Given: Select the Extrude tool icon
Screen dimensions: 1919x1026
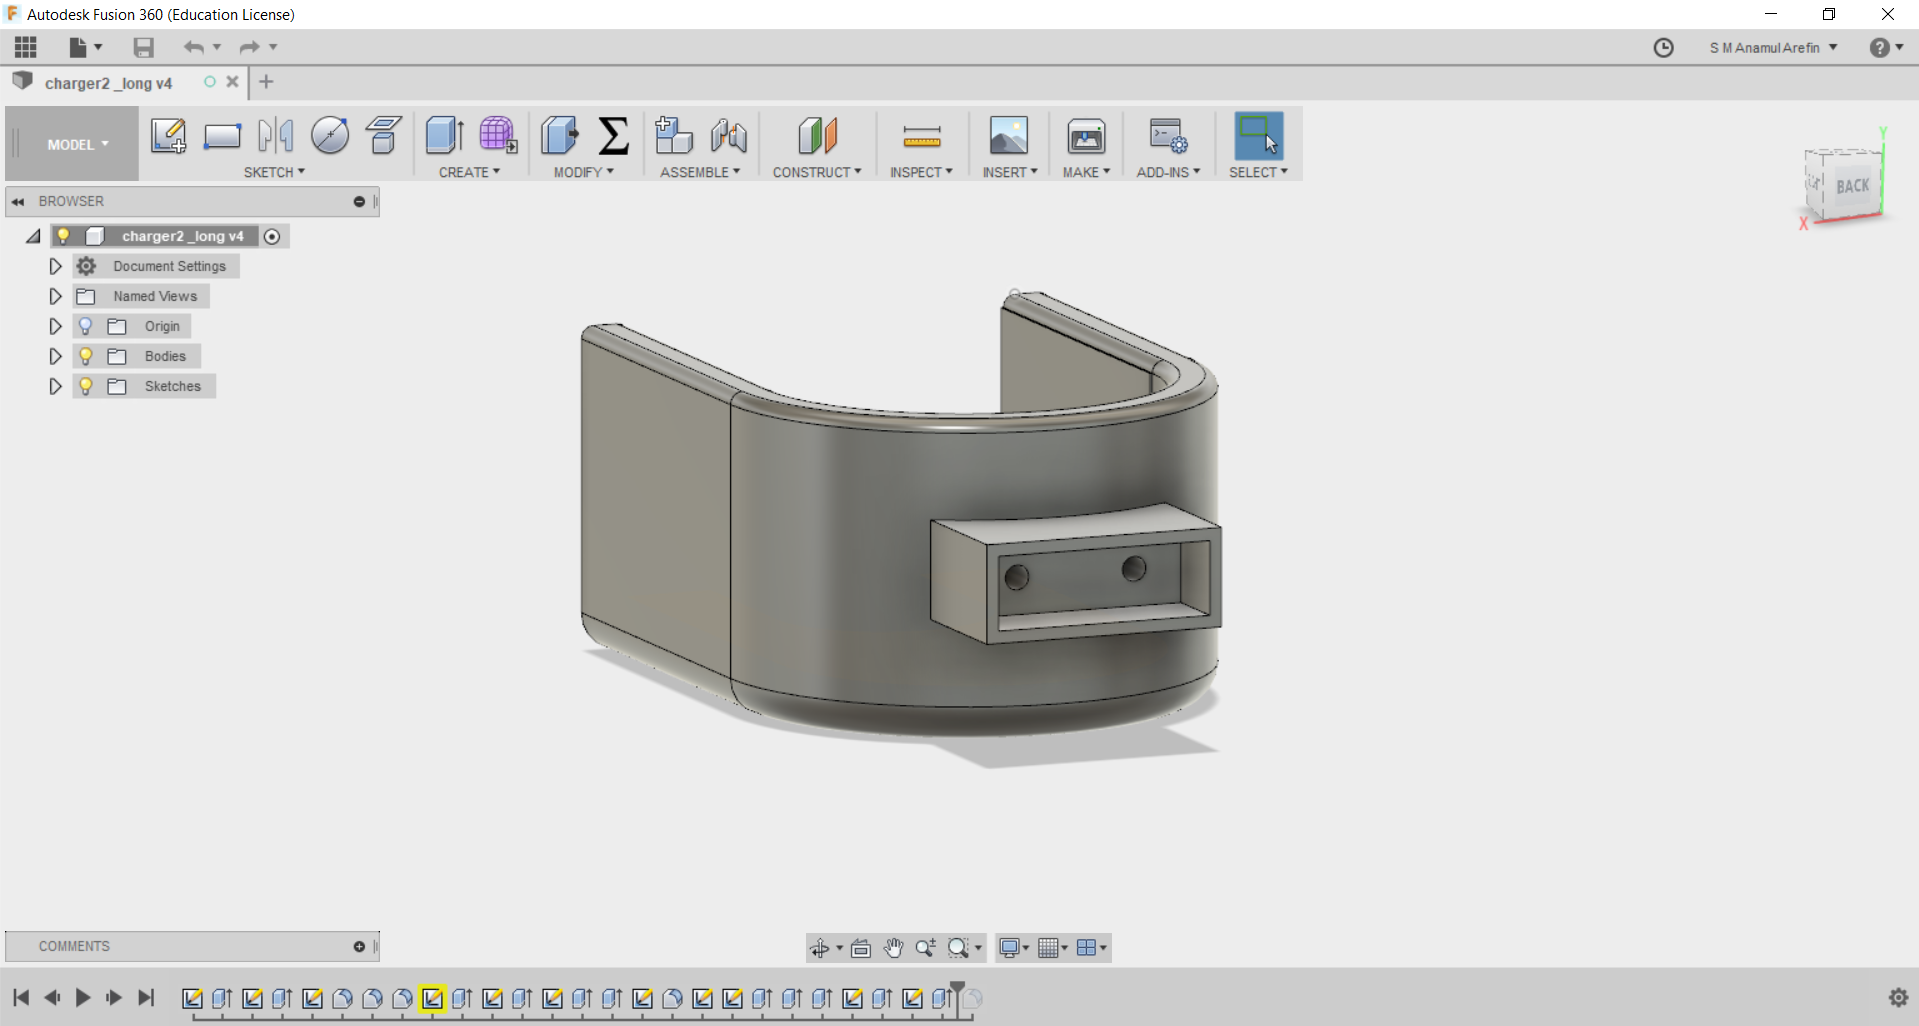Looking at the screenshot, I should coord(444,135).
